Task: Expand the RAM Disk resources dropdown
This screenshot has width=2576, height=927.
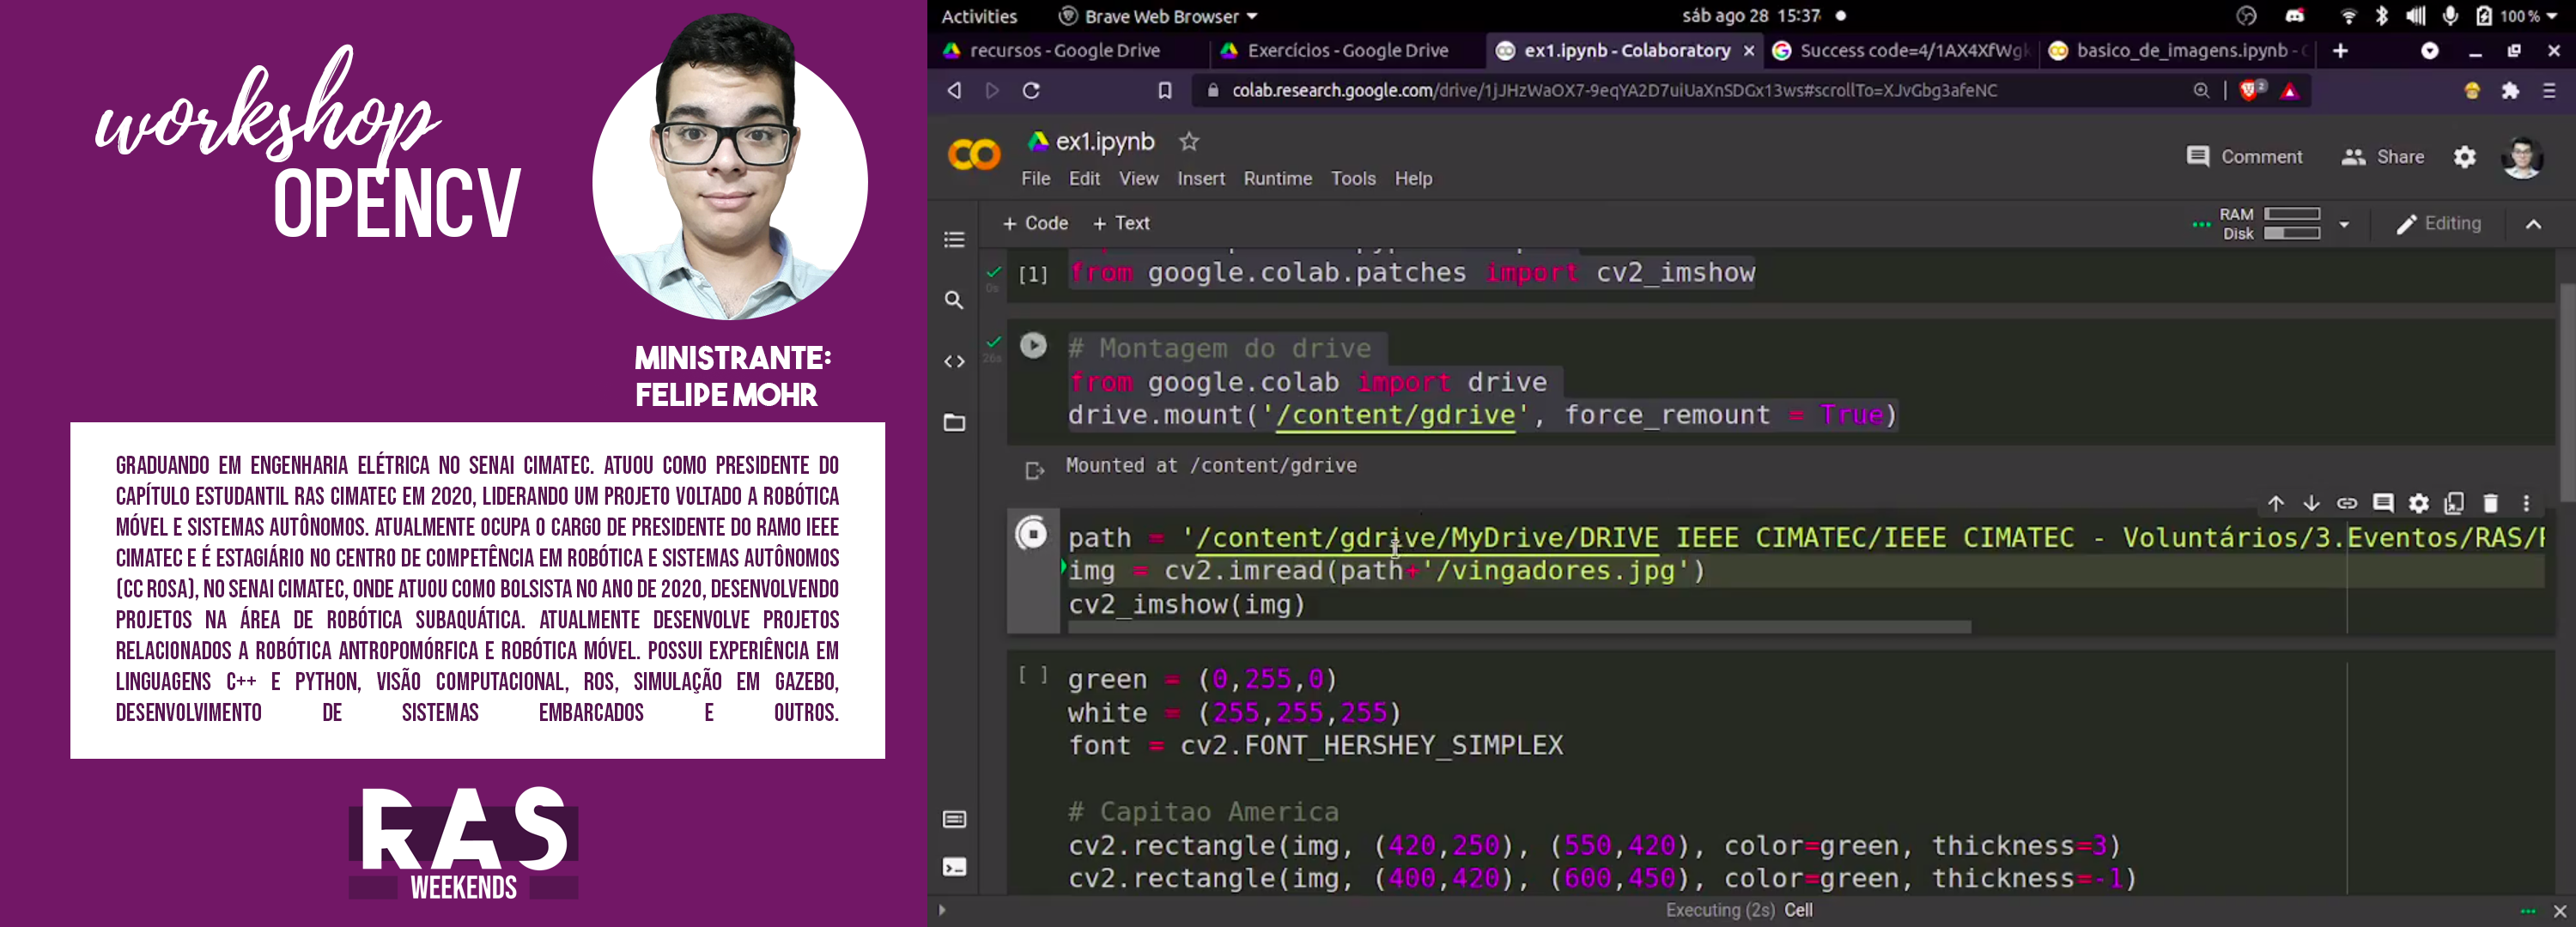Action: [2343, 224]
